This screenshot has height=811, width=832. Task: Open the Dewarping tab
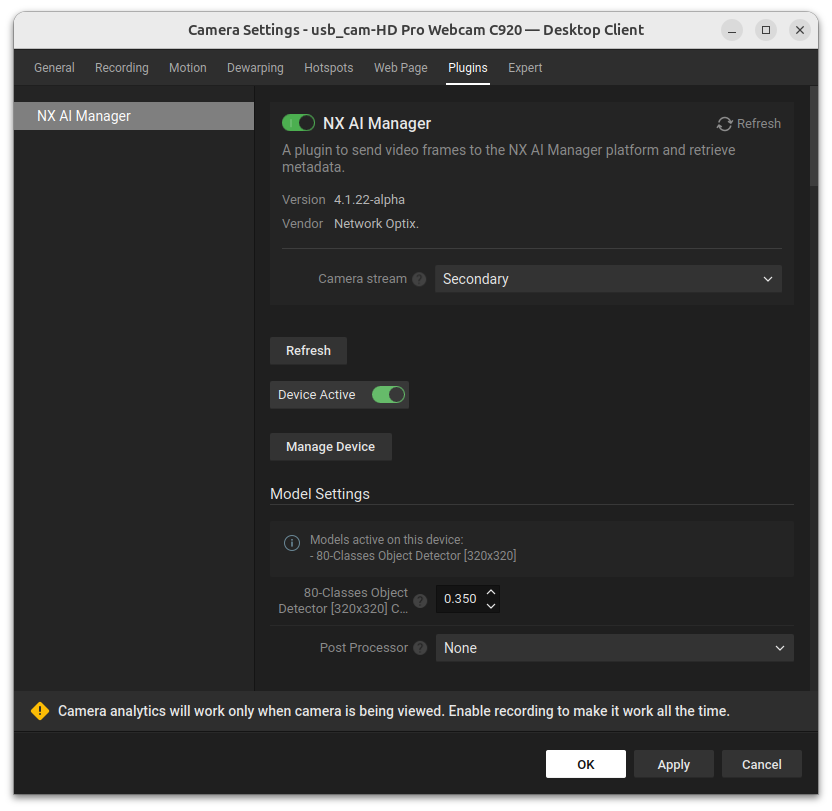click(x=255, y=68)
